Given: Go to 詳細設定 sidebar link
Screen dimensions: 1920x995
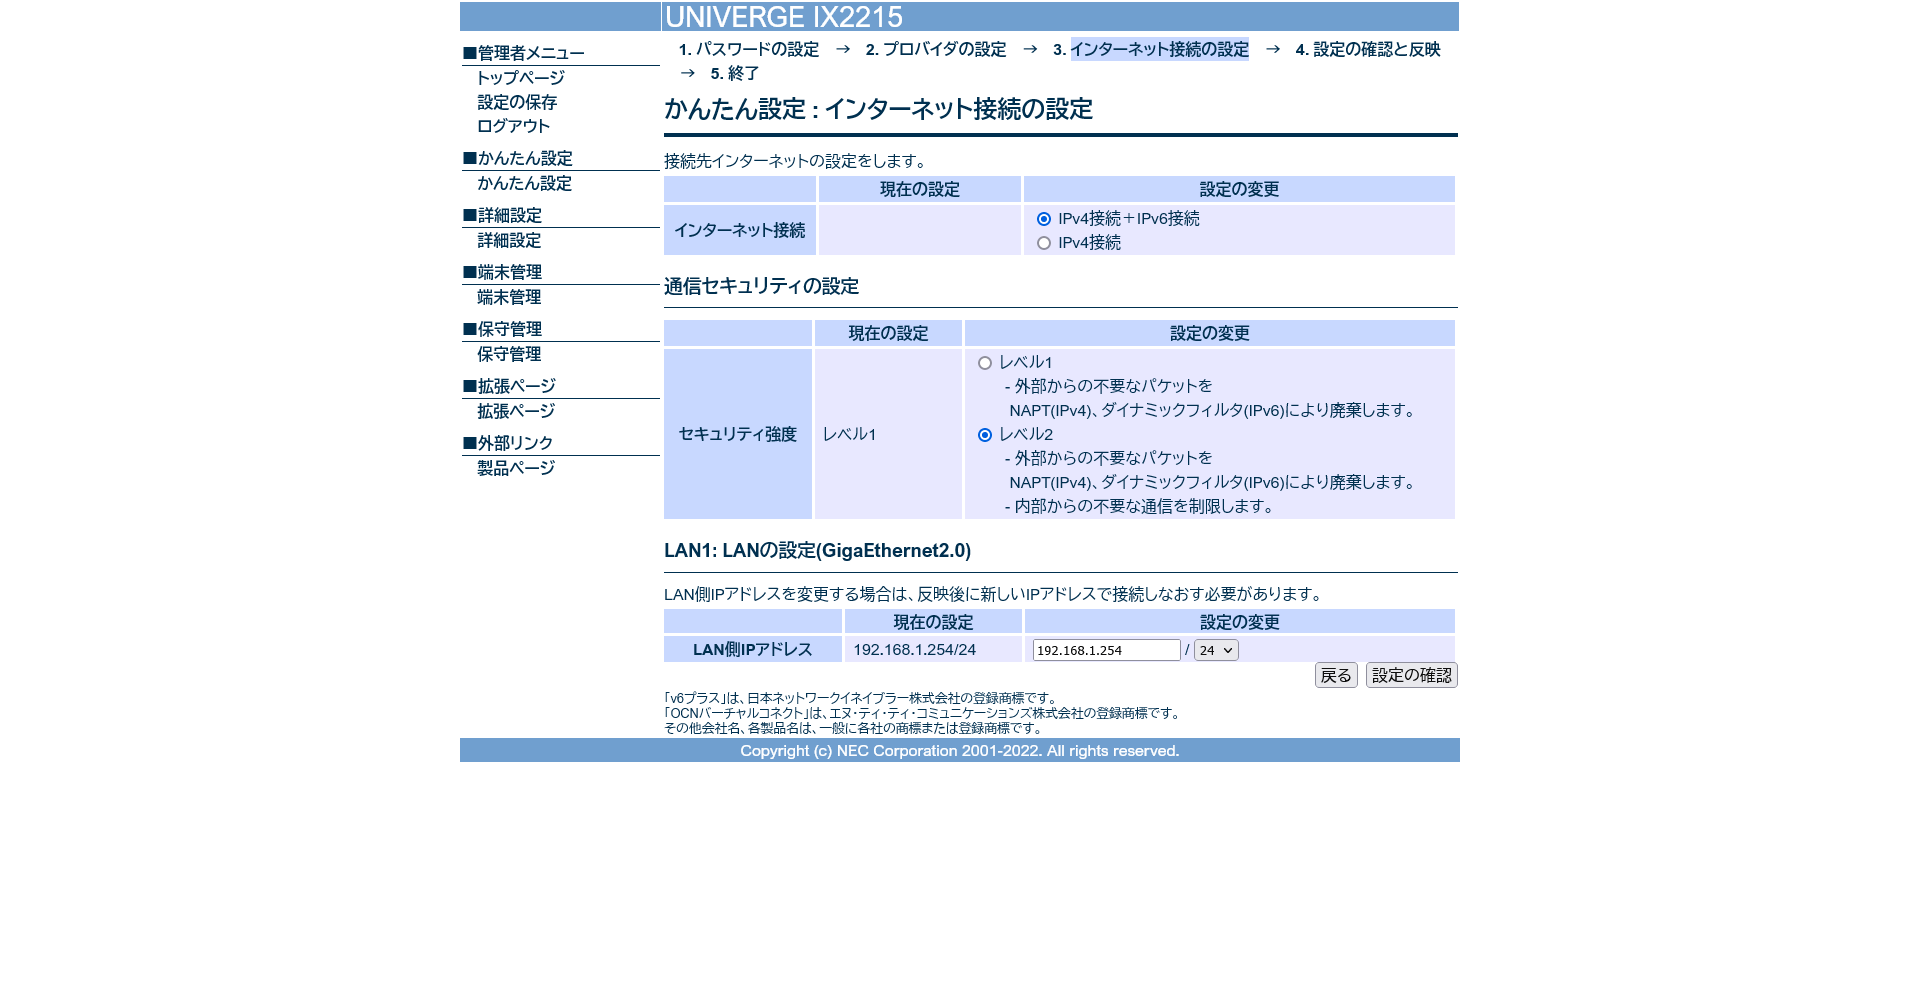Looking at the screenshot, I should [509, 240].
